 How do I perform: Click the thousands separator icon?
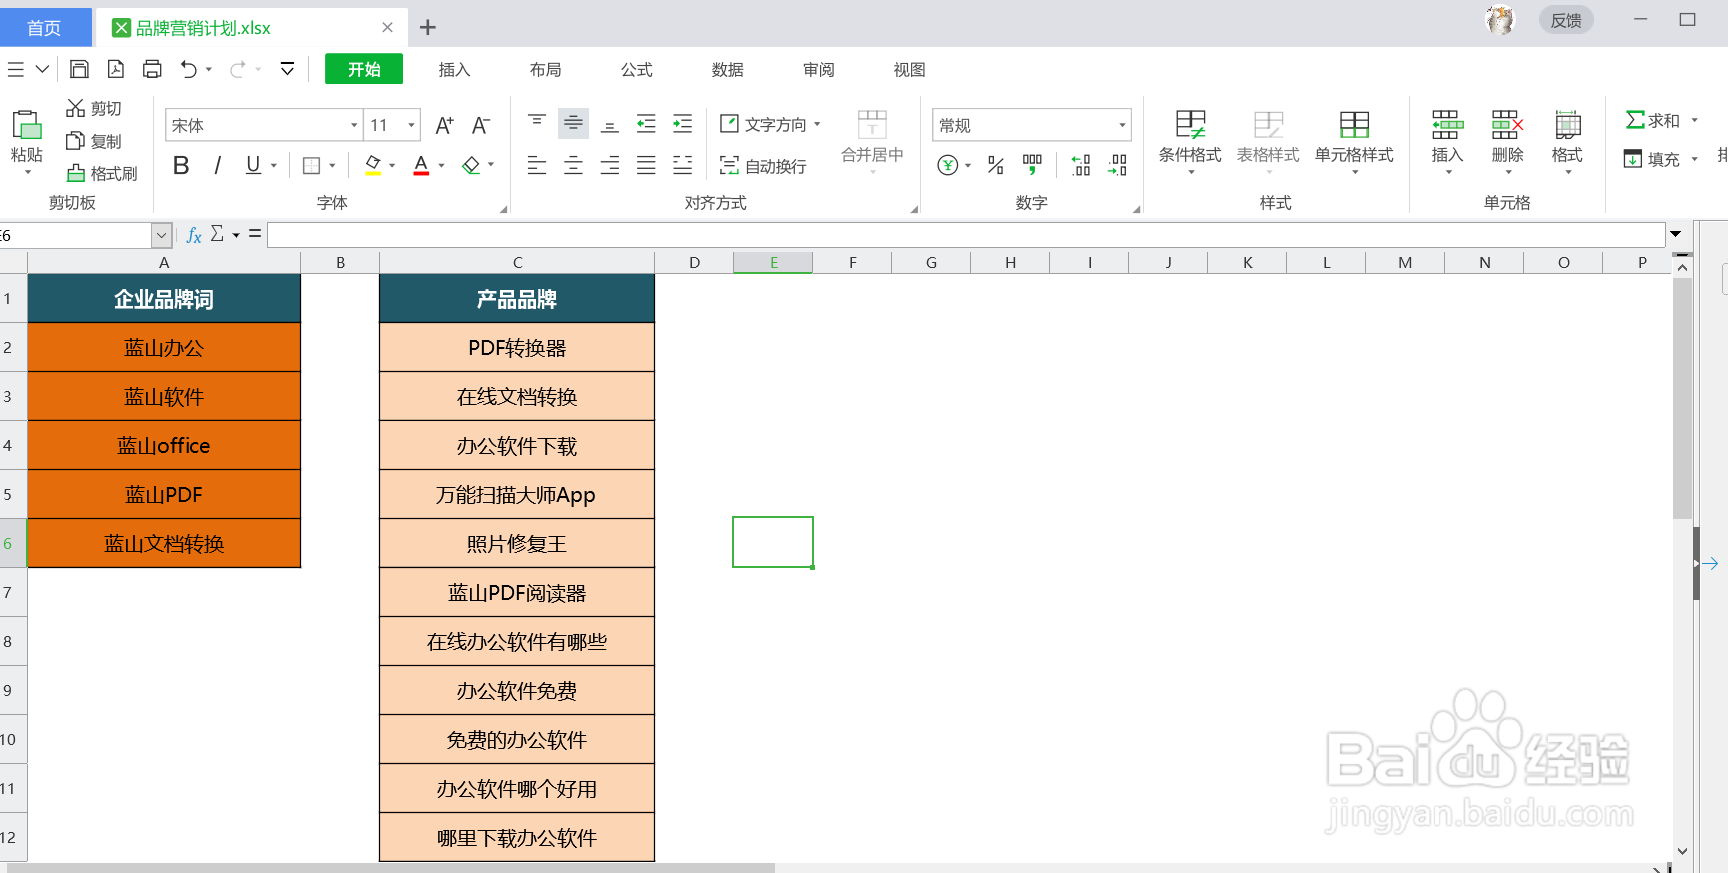(x=1032, y=165)
